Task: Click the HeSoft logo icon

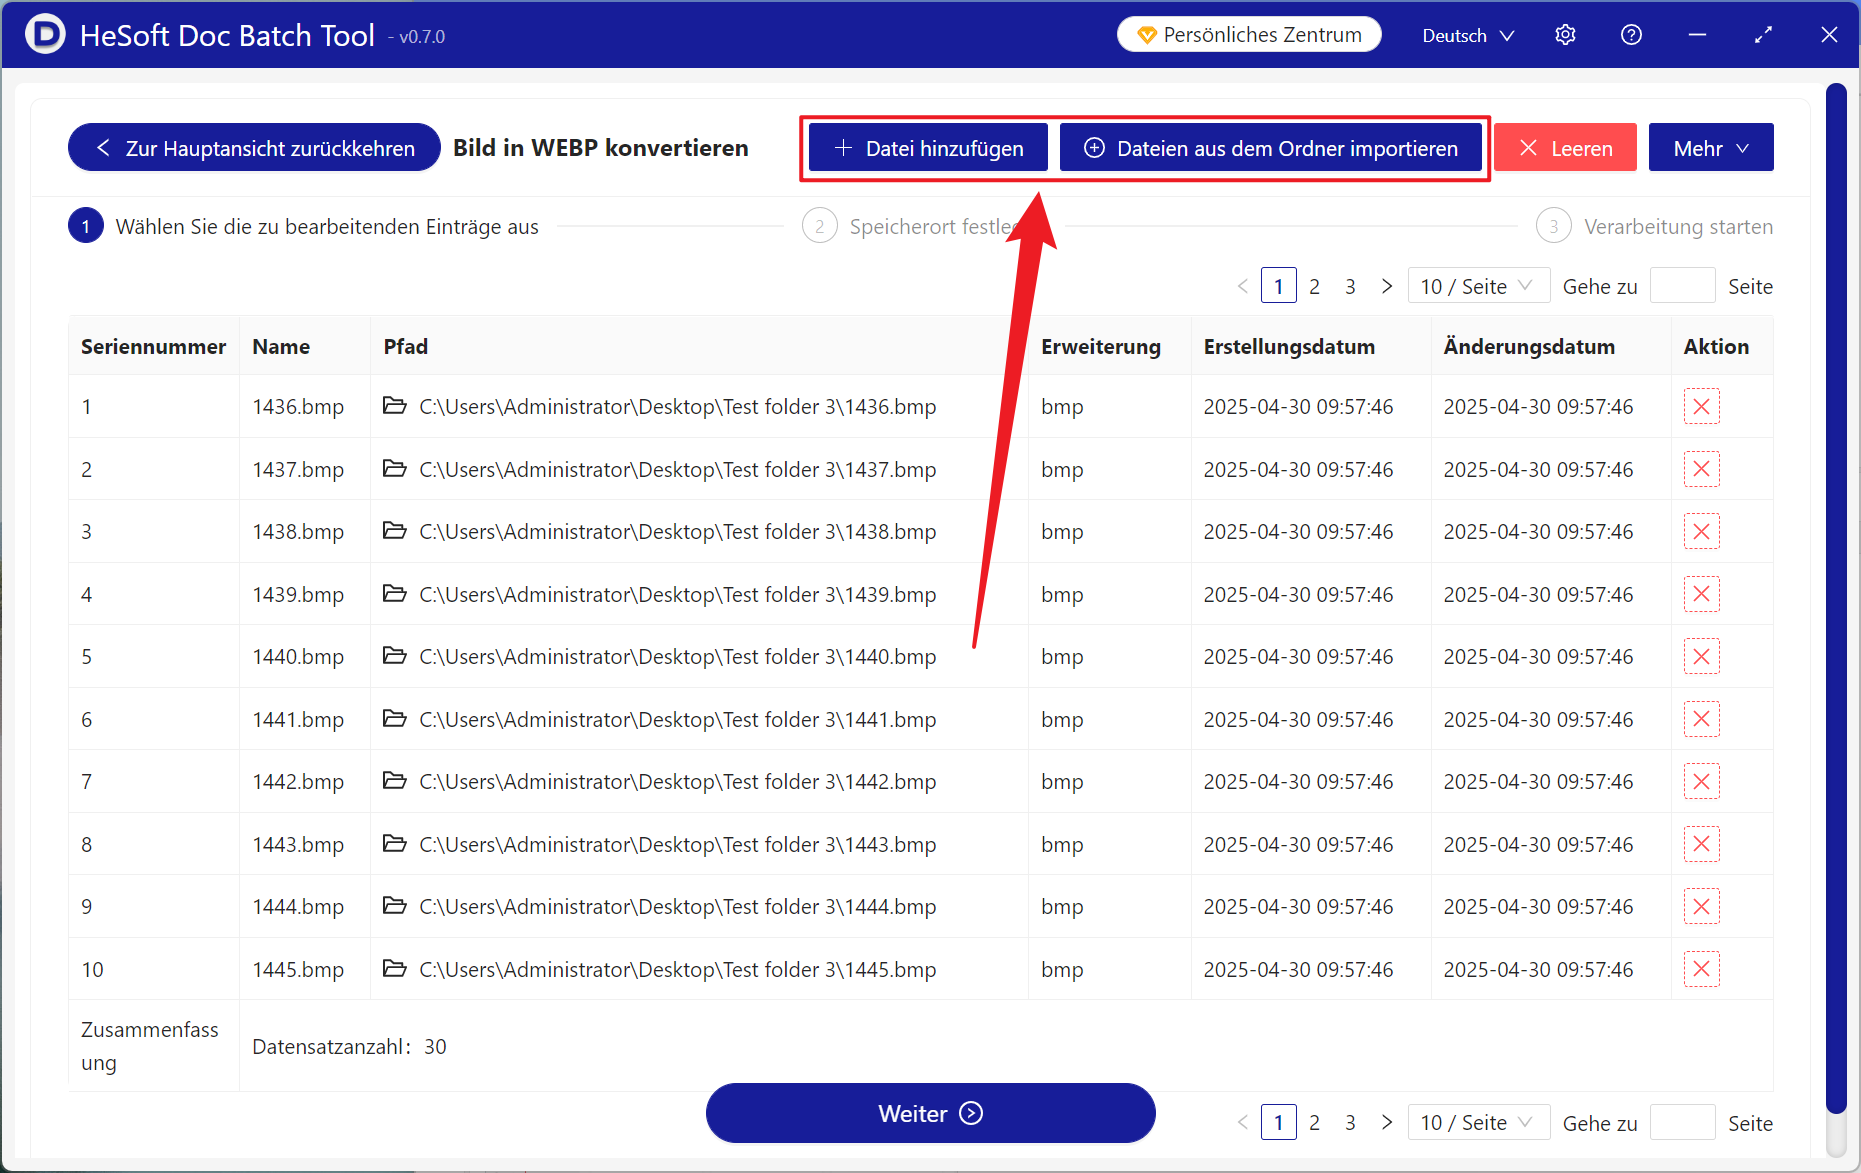Action: click(x=44, y=35)
